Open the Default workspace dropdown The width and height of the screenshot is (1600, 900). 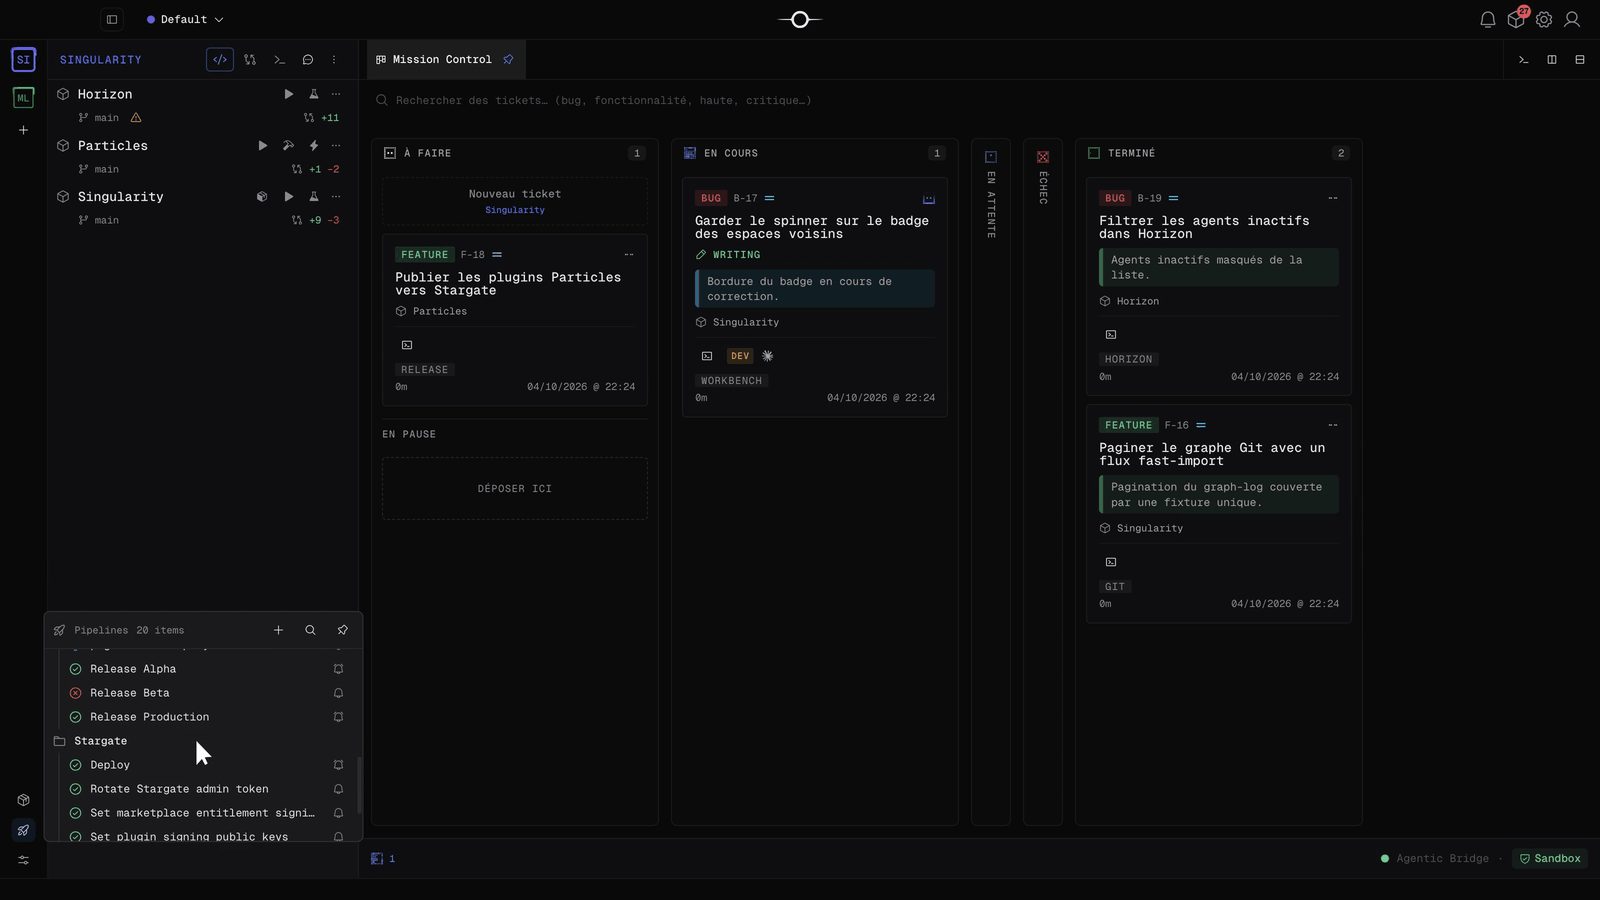tap(185, 19)
